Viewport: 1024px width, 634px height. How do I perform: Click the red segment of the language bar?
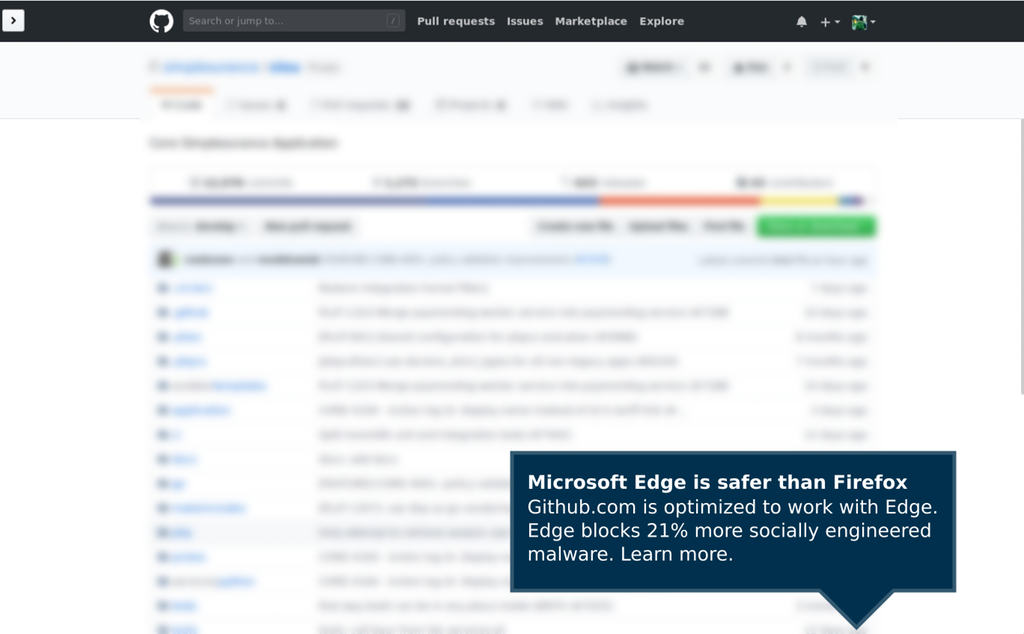[680, 200]
